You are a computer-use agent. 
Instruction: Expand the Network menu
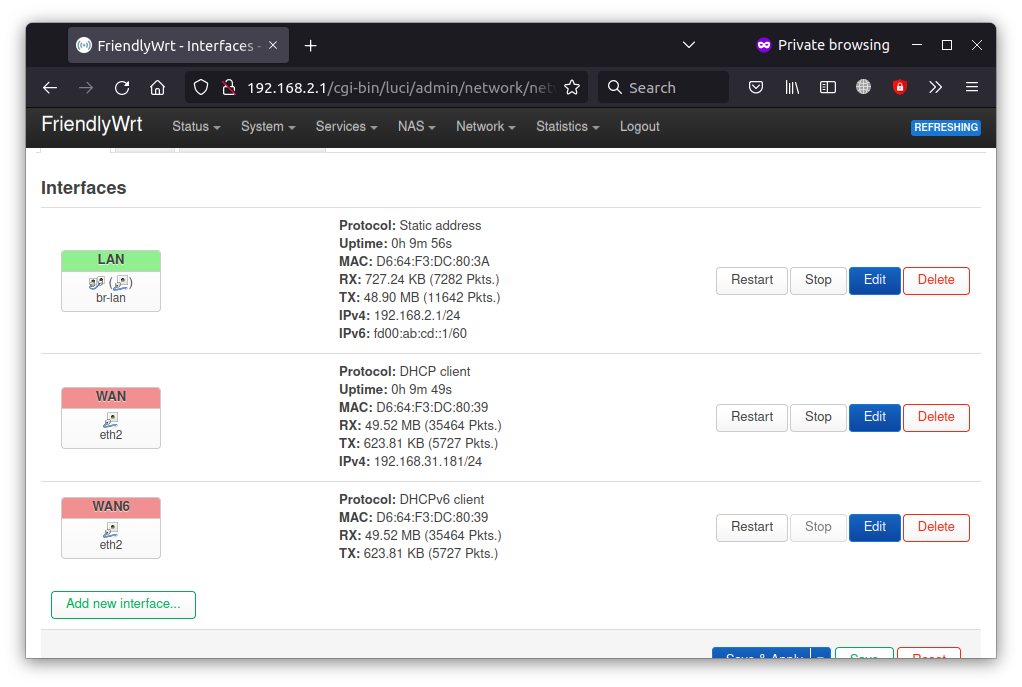(486, 126)
